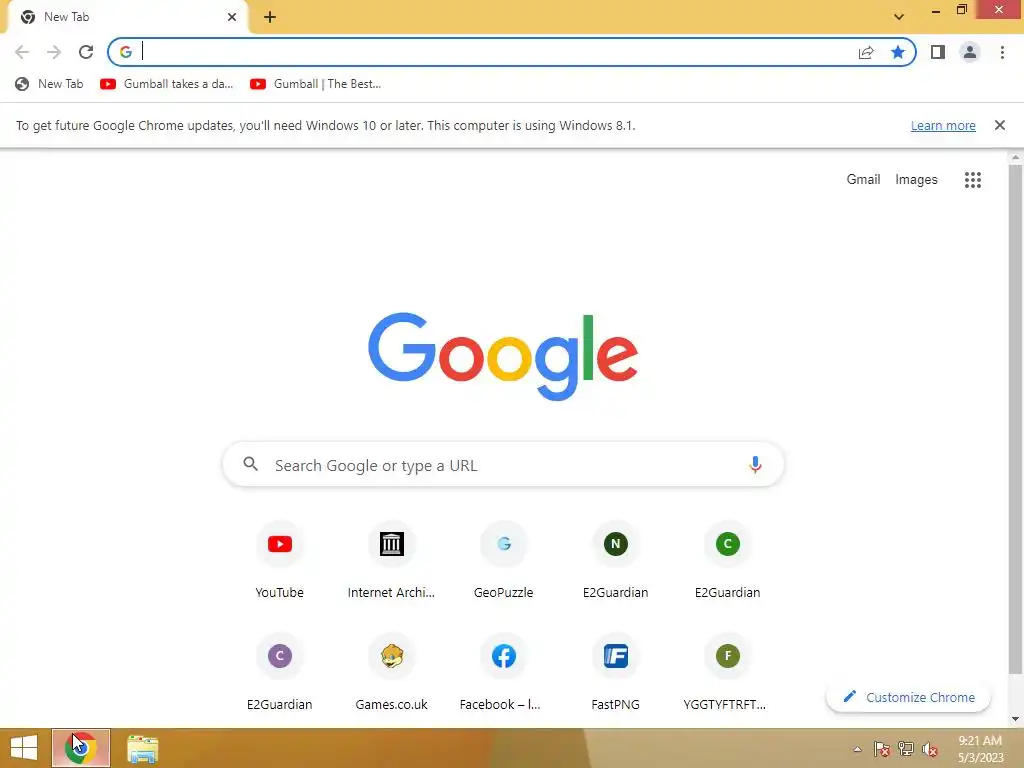The image size is (1024, 768).
Task: Click the scrollbar down arrow
Action: click(x=1015, y=719)
